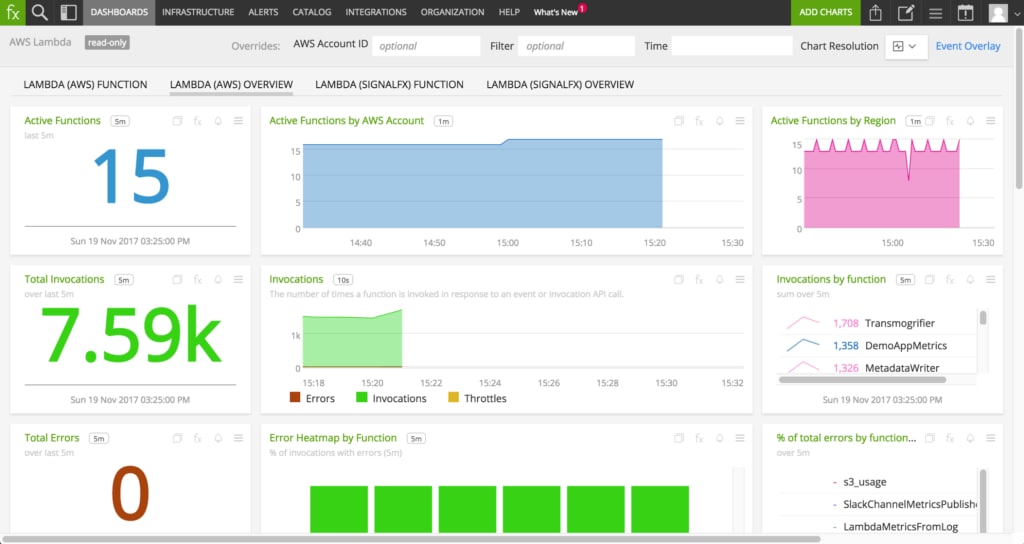Screen dimensions: 1024x544
Task: Open the search magnifier icon
Action: [40, 12]
